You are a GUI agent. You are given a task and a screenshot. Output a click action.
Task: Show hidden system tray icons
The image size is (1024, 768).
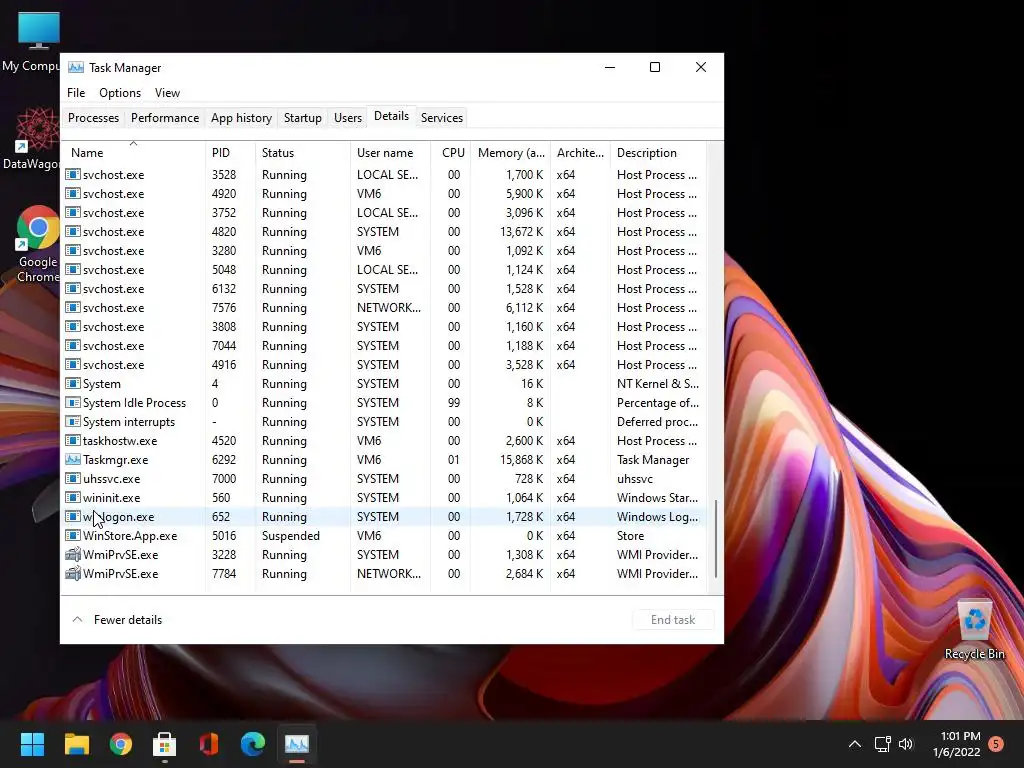pos(854,744)
